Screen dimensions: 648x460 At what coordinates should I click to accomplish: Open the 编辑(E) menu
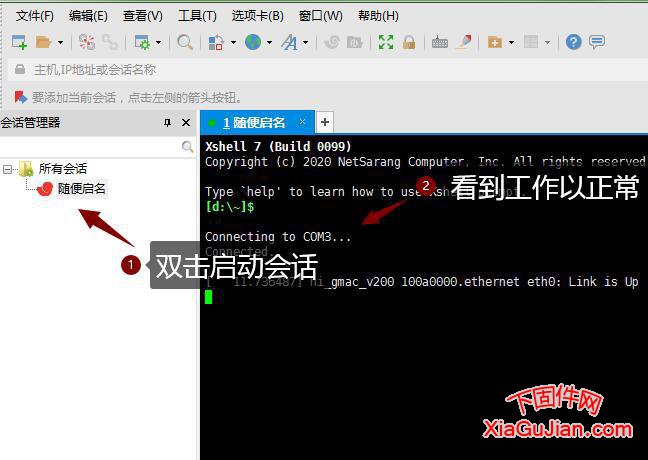click(88, 16)
